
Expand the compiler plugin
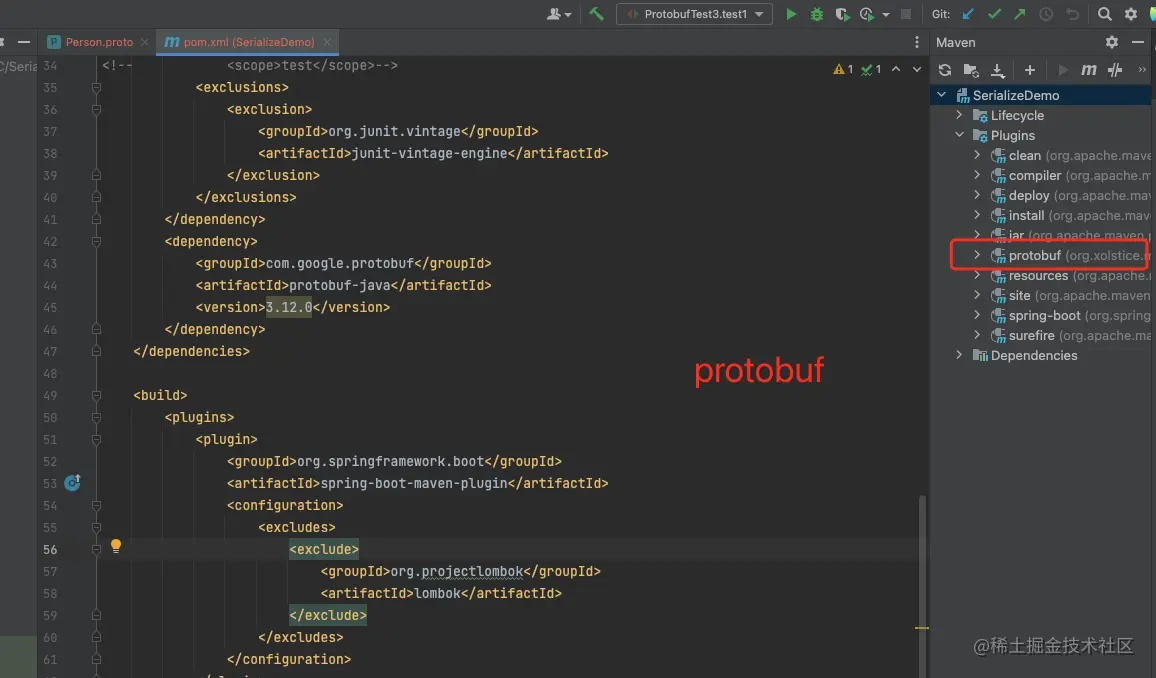(977, 175)
